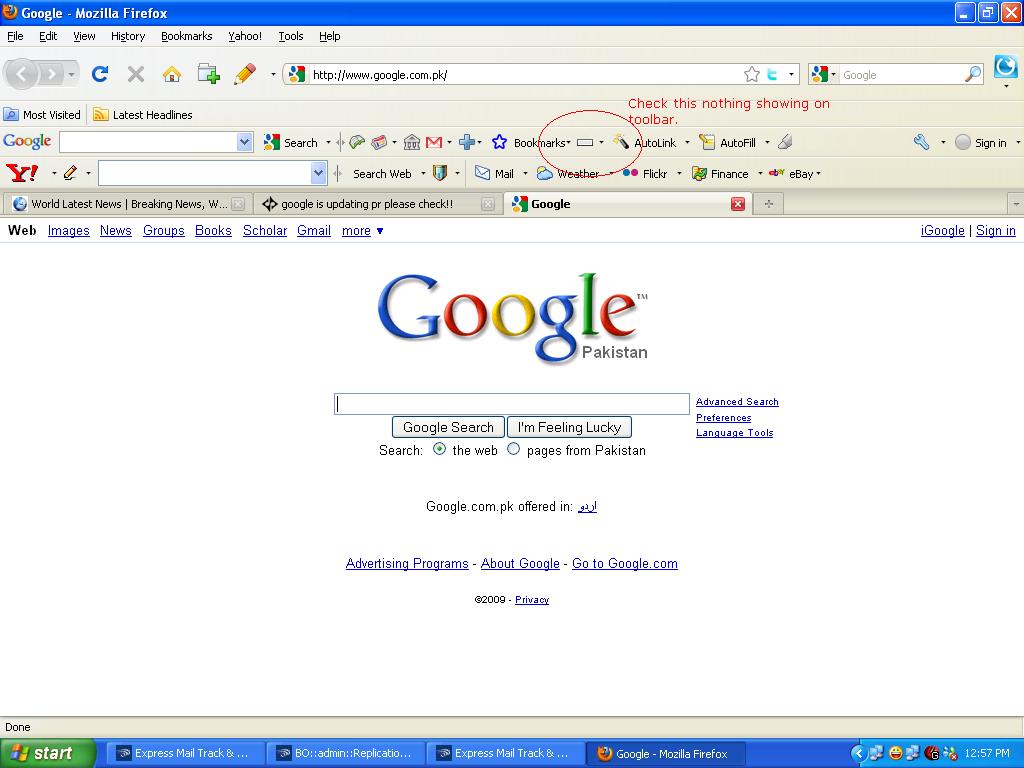Select 'pages from Pakistan' radio button
Screen dimensions: 1024x768
point(514,449)
